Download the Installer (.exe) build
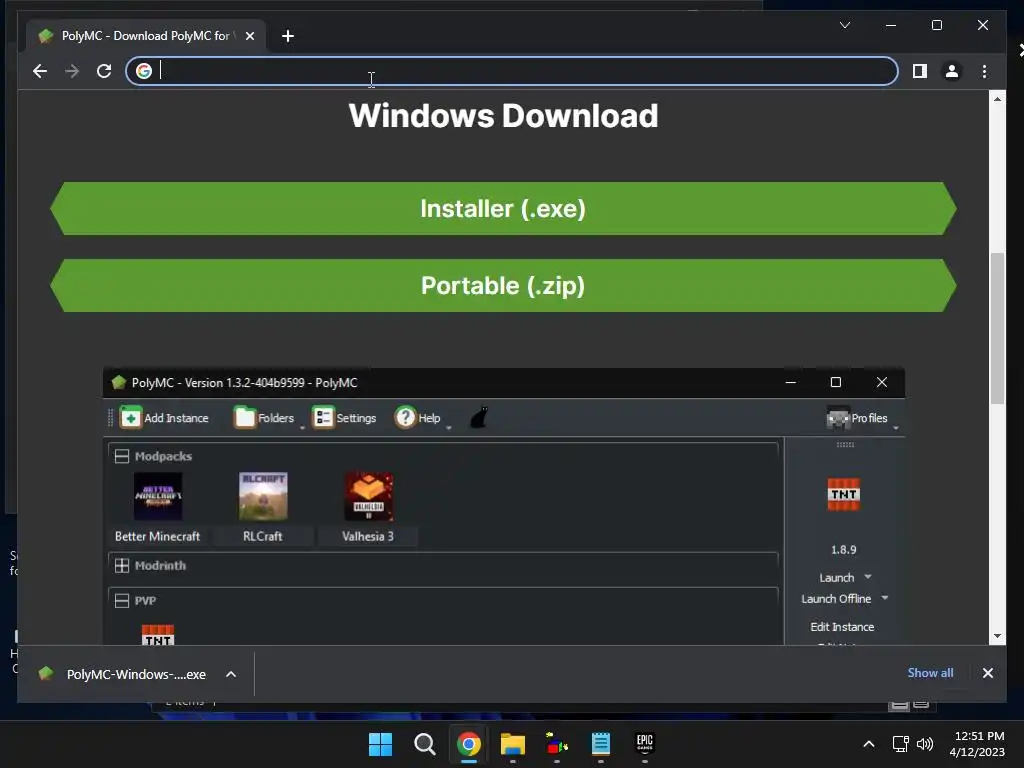This screenshot has height=768, width=1024. (x=503, y=208)
